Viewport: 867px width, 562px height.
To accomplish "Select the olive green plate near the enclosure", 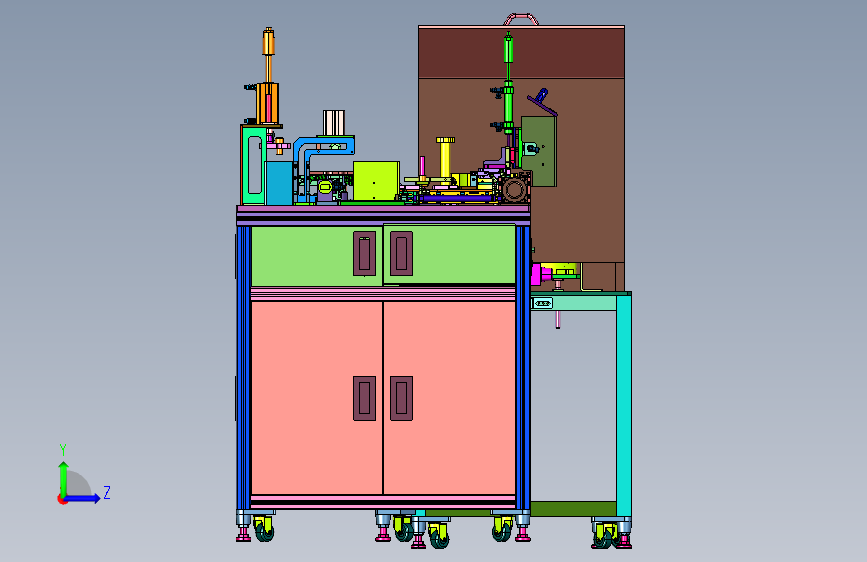I will click(539, 151).
